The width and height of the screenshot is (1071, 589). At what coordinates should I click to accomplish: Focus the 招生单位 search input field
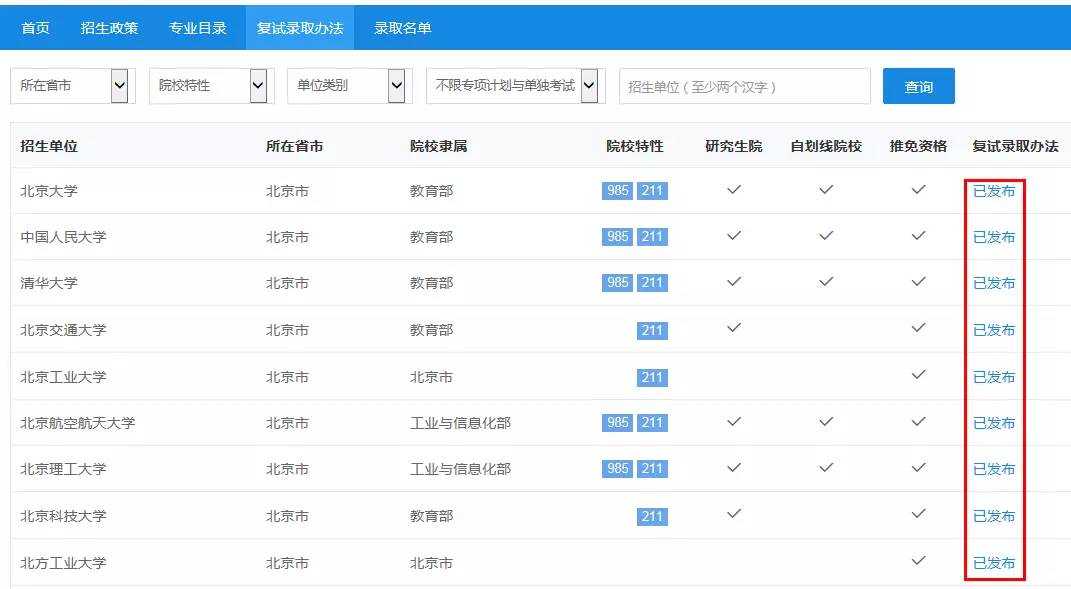(745, 86)
